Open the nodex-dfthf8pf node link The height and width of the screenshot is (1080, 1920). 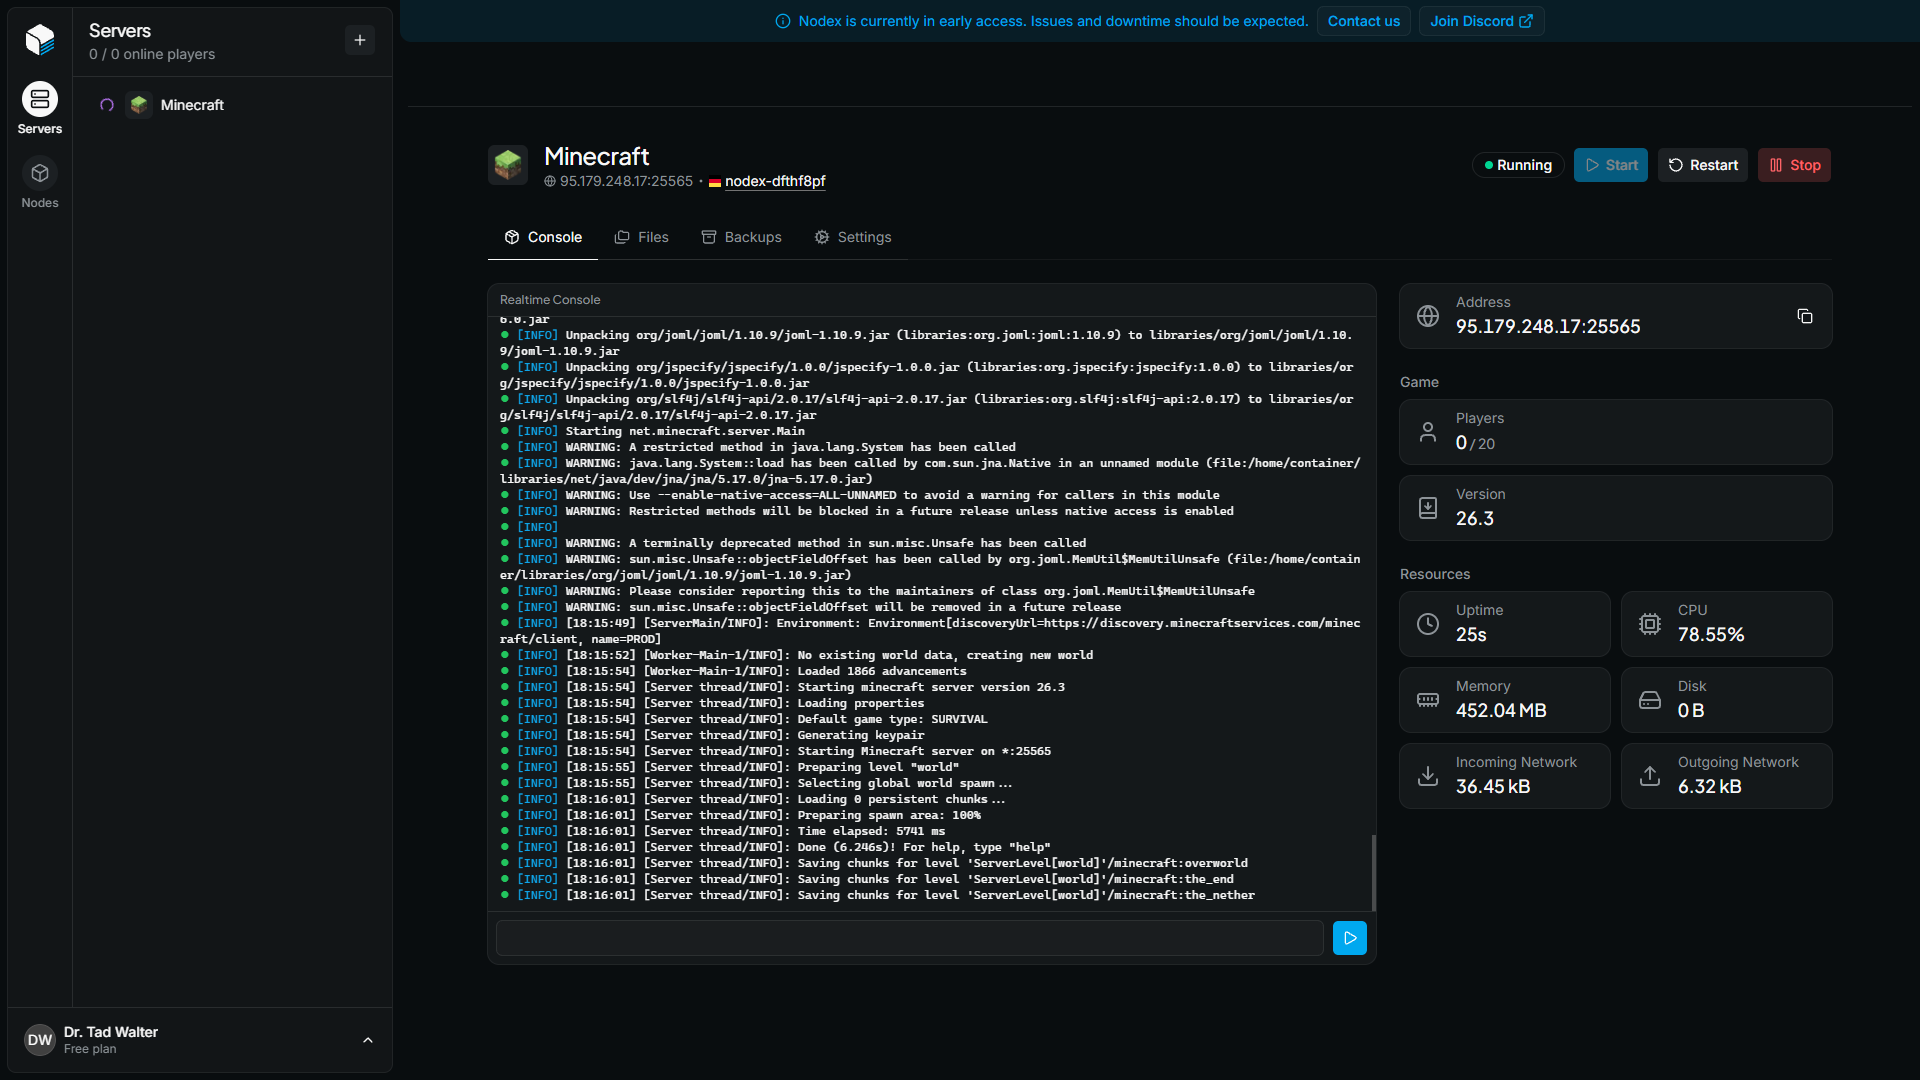point(775,181)
